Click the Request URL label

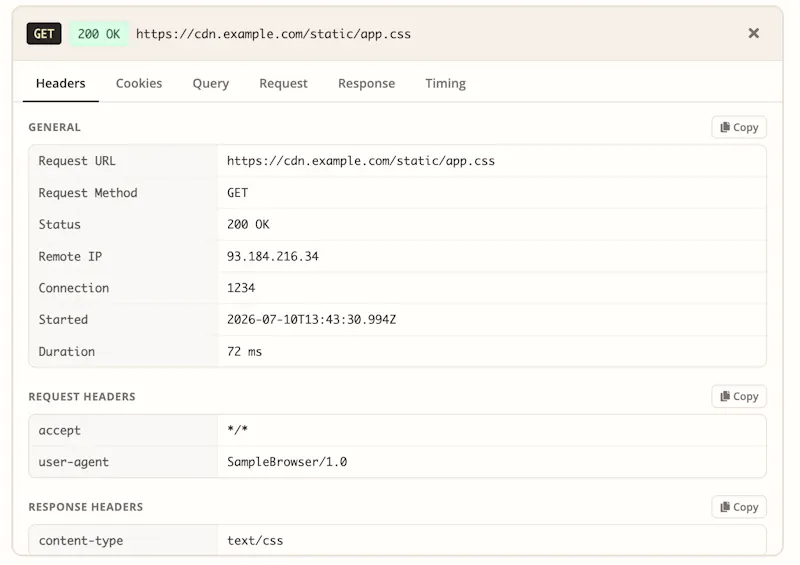tap(77, 161)
